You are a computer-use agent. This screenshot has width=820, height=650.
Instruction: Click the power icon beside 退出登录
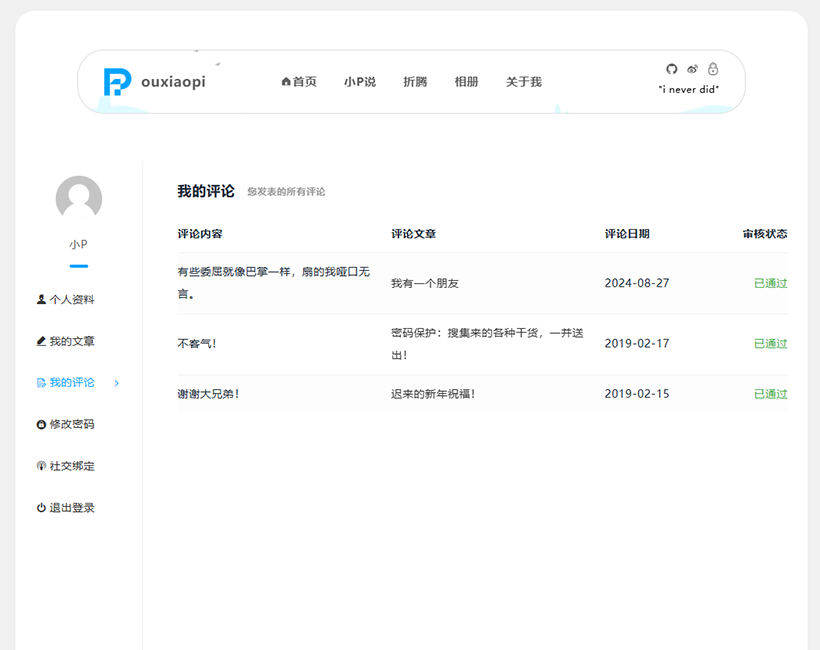tap(41, 508)
